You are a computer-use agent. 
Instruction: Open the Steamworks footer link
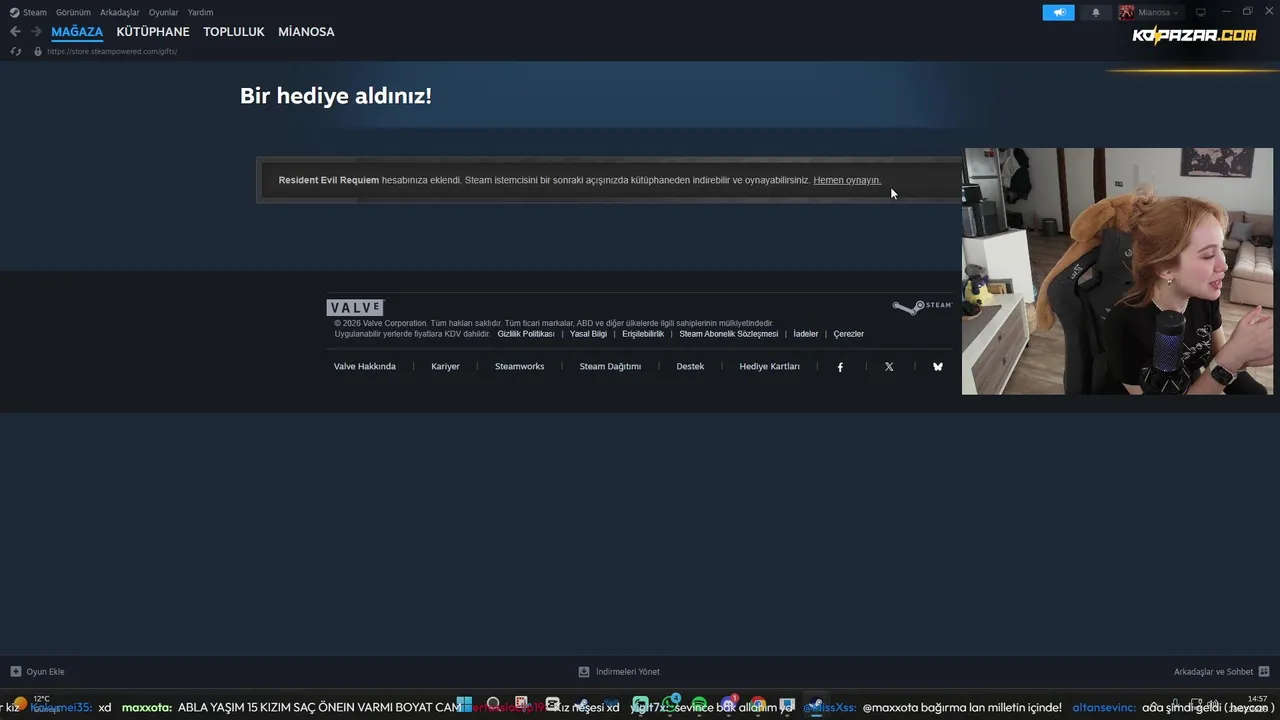[520, 367]
